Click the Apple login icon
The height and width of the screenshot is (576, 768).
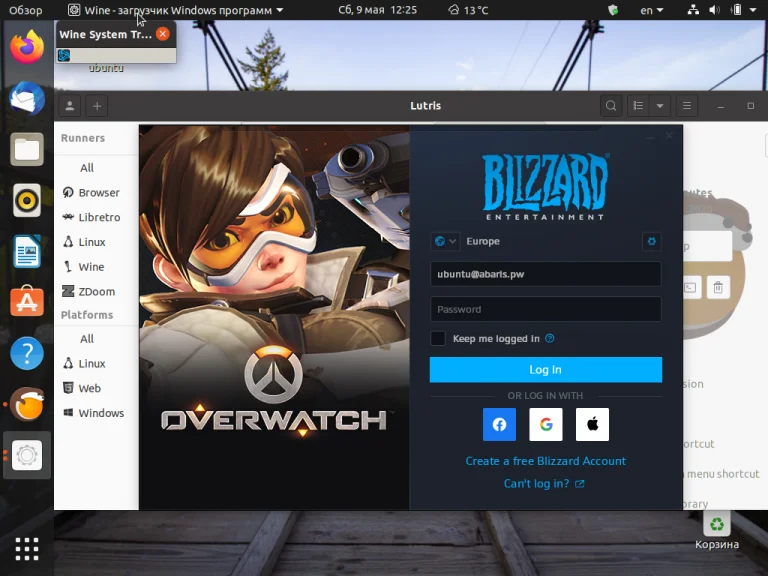point(592,424)
